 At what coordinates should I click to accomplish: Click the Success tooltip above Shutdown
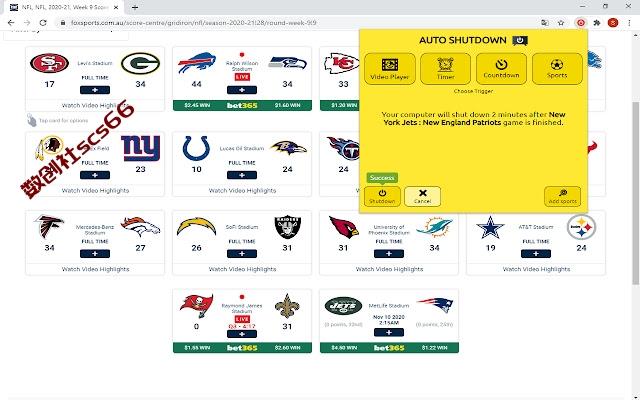[382, 178]
